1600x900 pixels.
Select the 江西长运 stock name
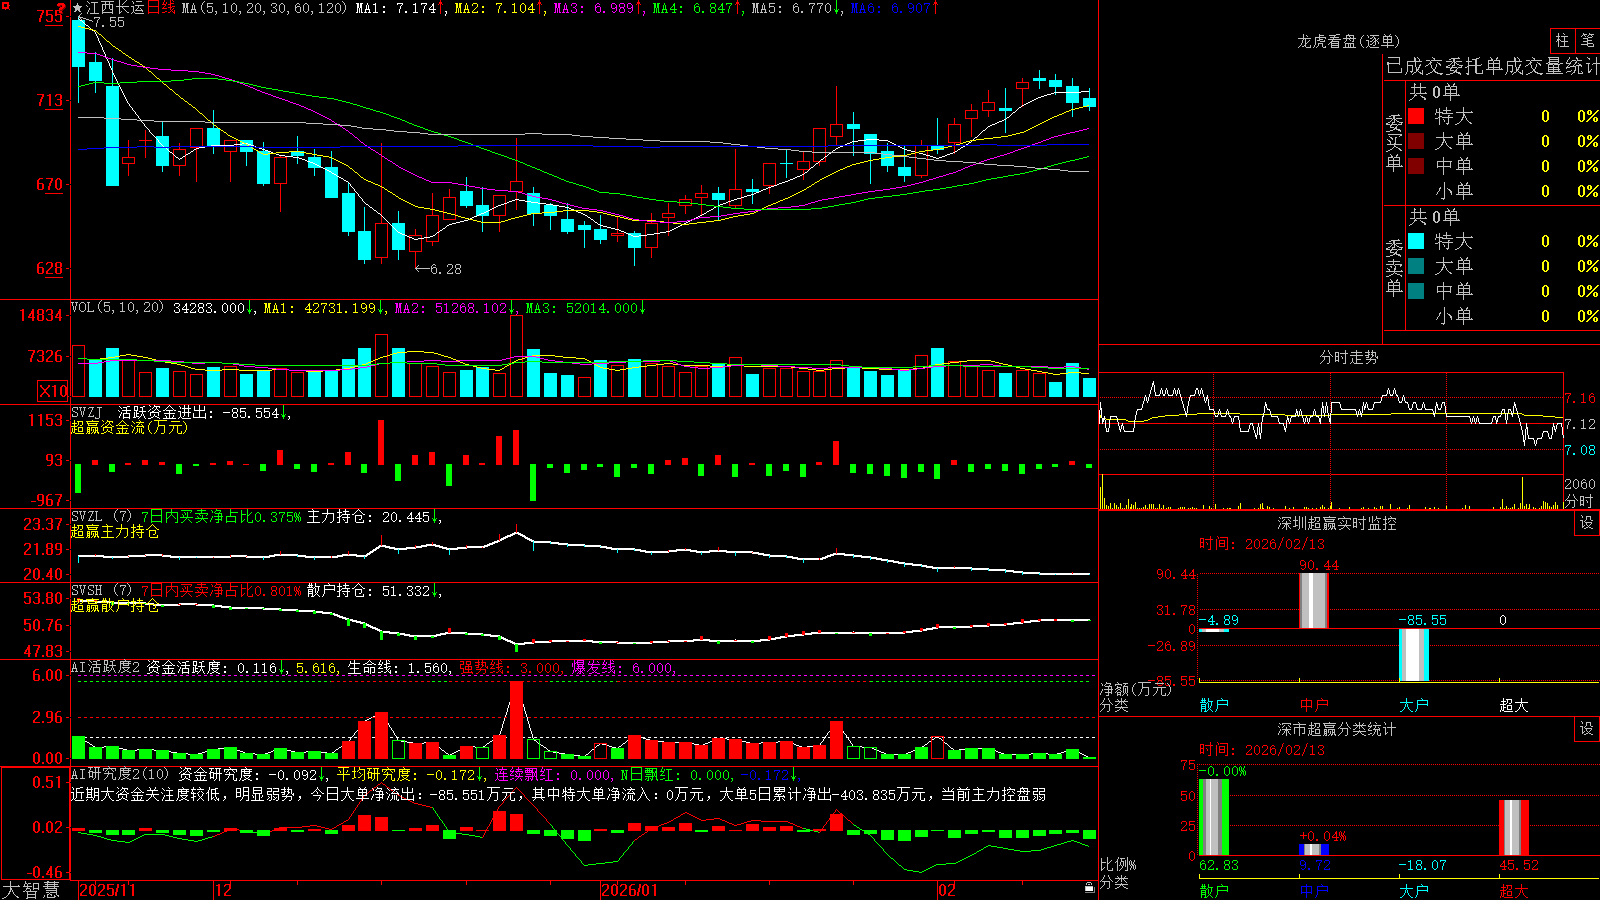[x=115, y=8]
